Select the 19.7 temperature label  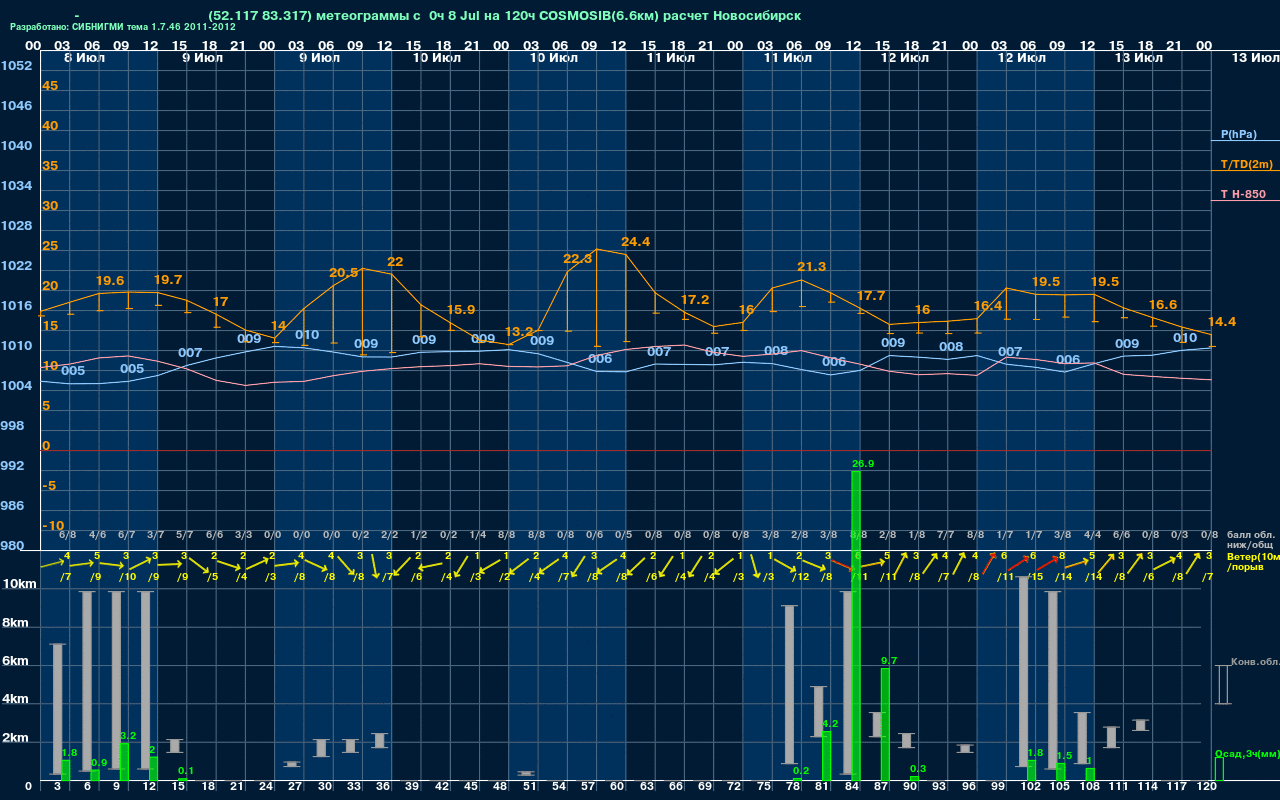pyautogui.click(x=168, y=280)
